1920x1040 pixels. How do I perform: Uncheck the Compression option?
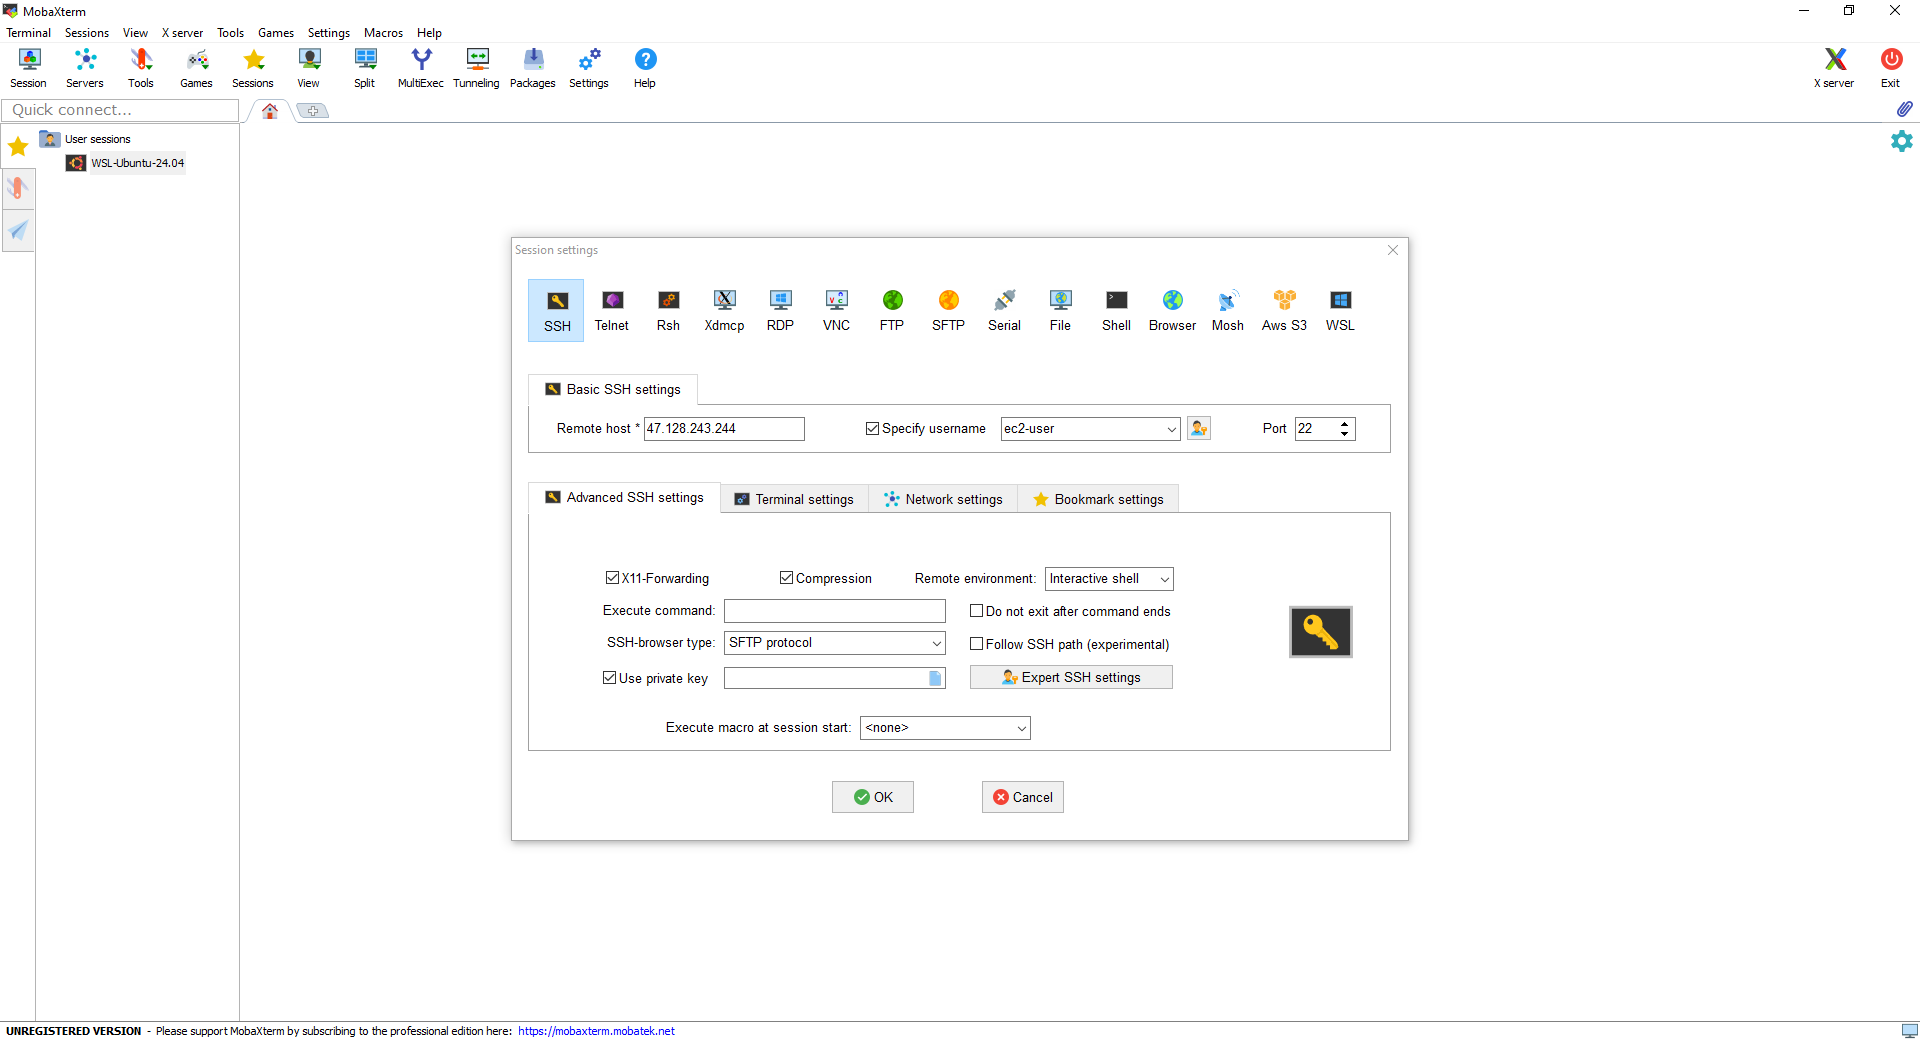click(x=786, y=578)
